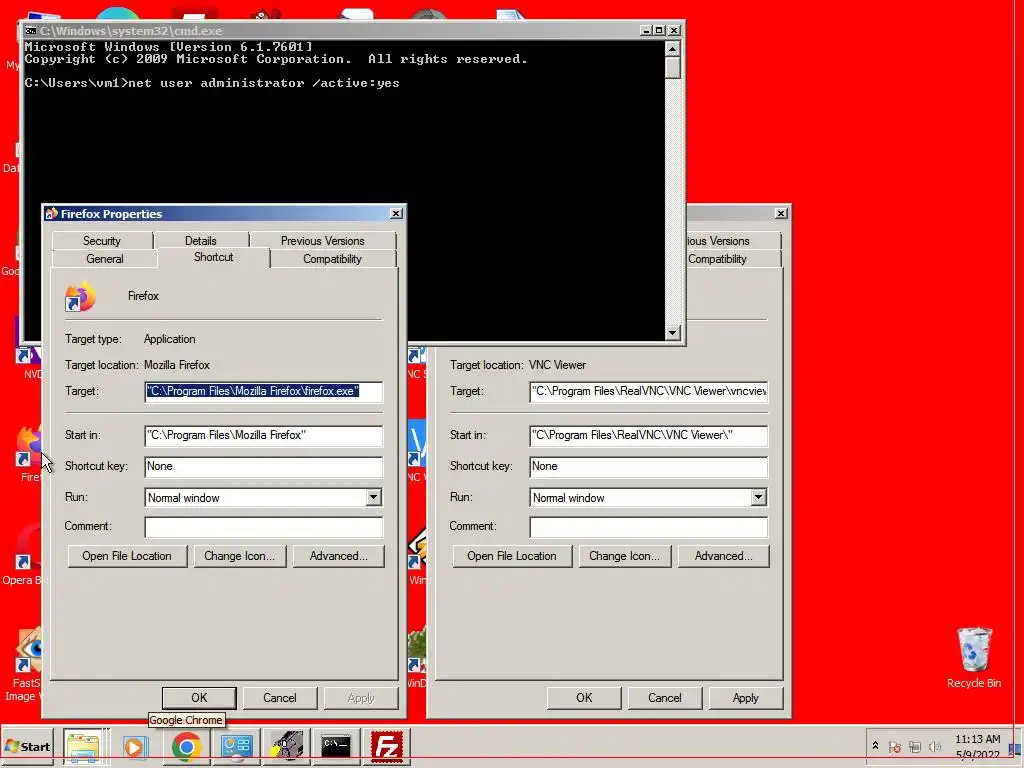The image size is (1024, 768).
Task: Click the Firefox Target path field
Action: (263, 391)
